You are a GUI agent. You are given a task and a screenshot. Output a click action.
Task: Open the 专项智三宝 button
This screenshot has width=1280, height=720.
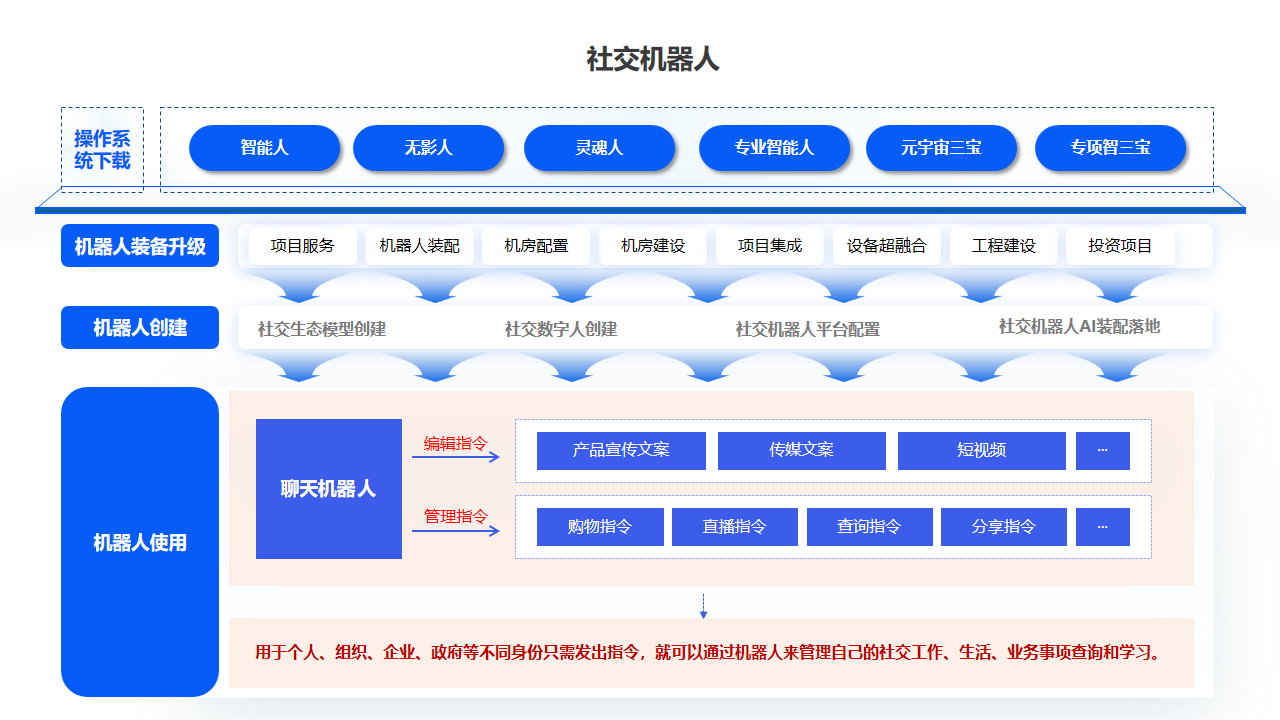point(1111,148)
